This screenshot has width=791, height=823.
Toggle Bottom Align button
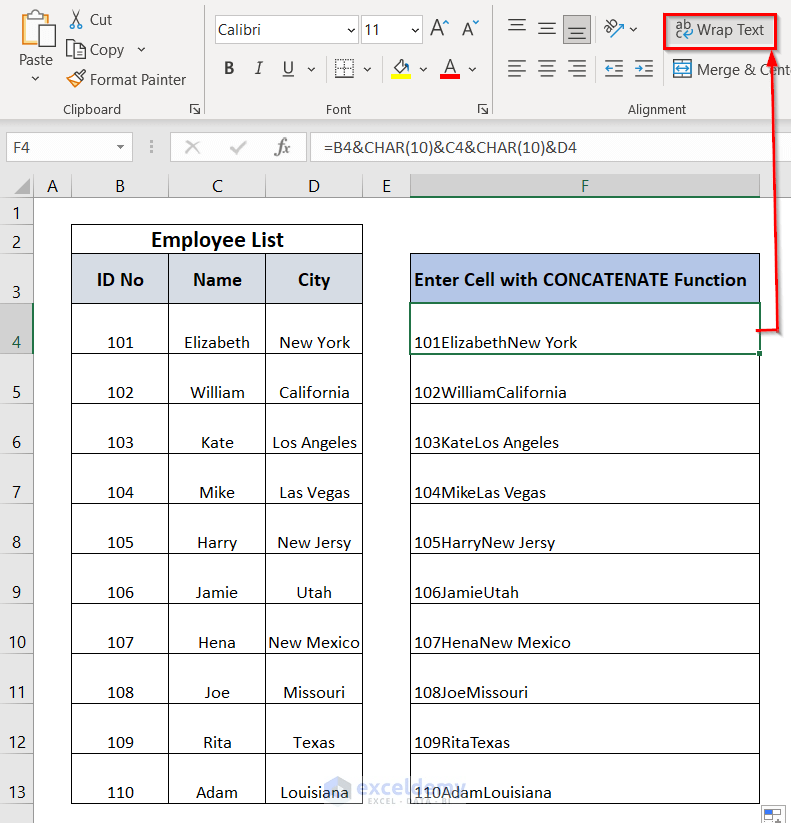[x=577, y=29]
